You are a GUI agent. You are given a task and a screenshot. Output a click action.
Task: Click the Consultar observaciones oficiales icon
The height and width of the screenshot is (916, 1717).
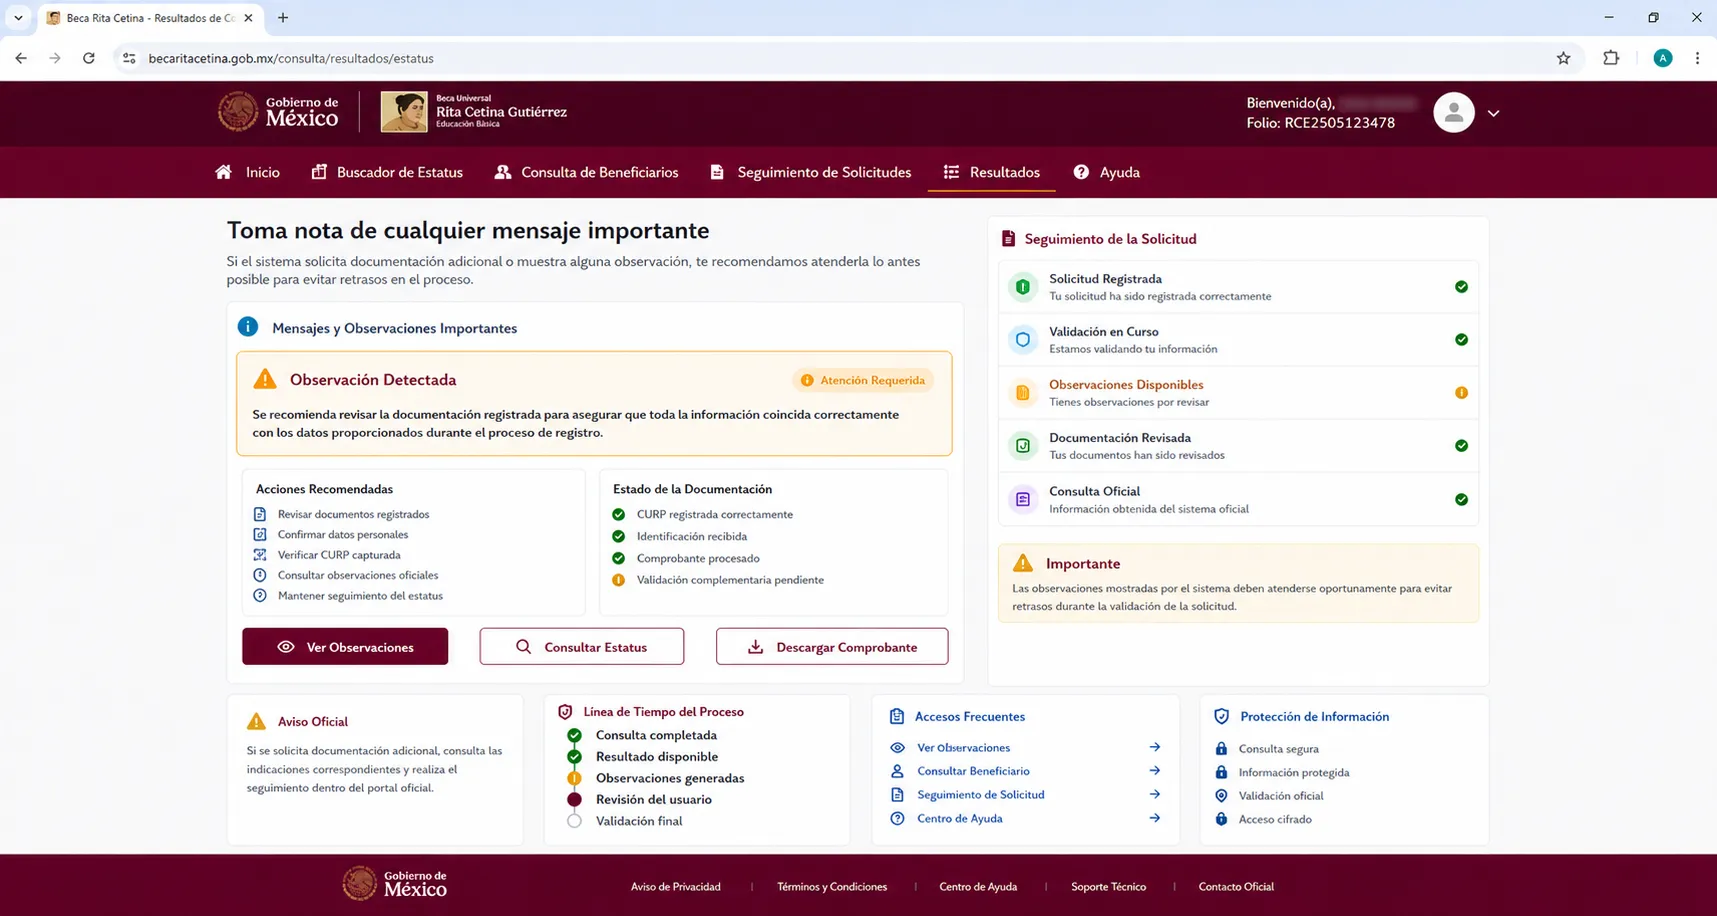(260, 575)
